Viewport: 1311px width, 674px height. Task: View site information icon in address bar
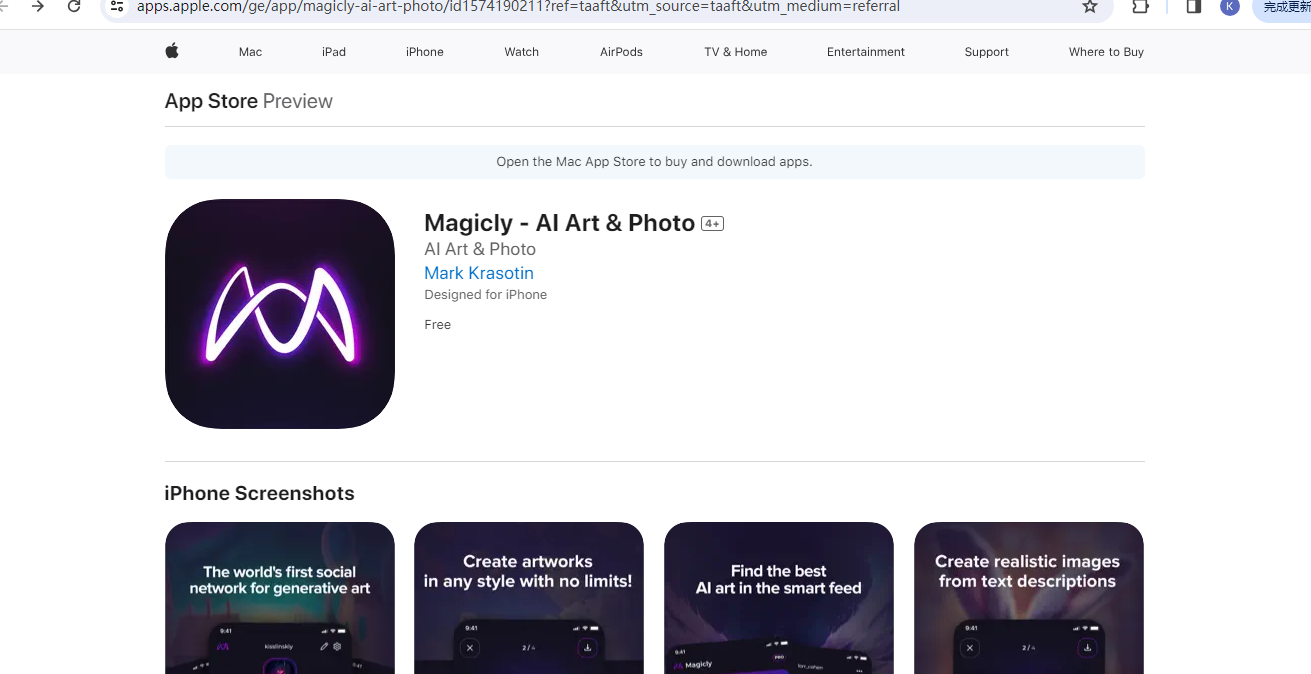click(117, 7)
